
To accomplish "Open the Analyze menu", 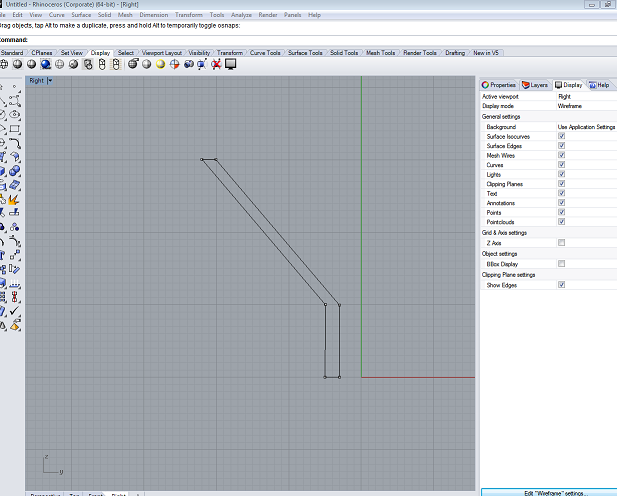I will [x=241, y=15].
